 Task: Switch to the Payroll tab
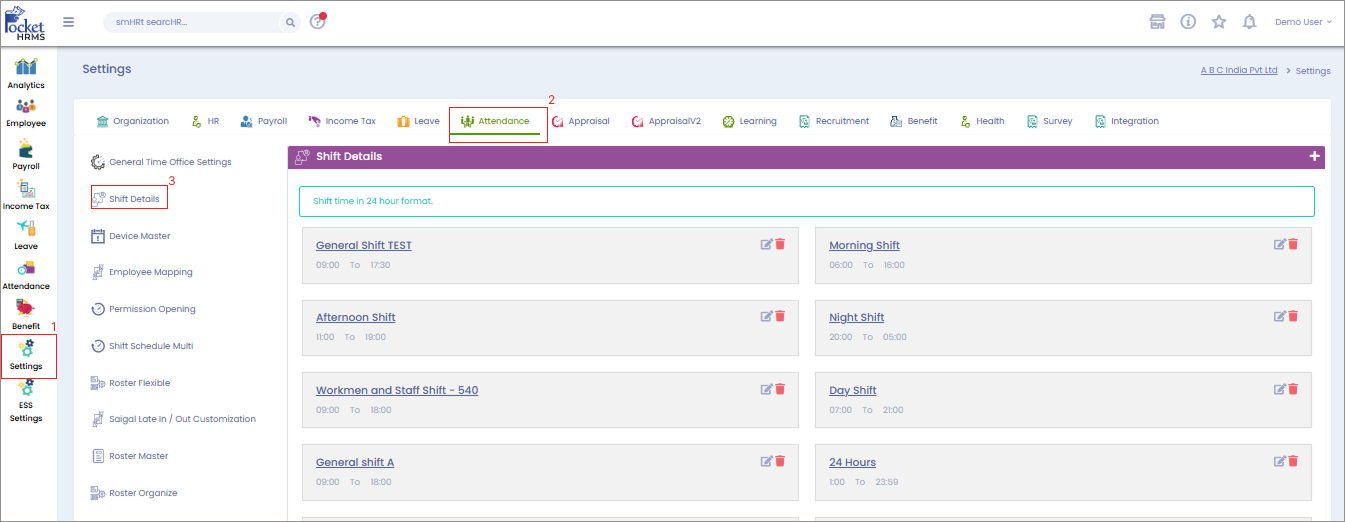(263, 121)
